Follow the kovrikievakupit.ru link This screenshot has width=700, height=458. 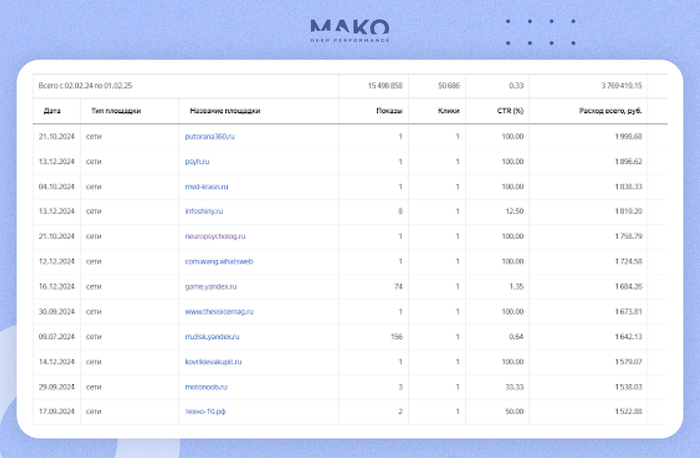tap(214, 362)
